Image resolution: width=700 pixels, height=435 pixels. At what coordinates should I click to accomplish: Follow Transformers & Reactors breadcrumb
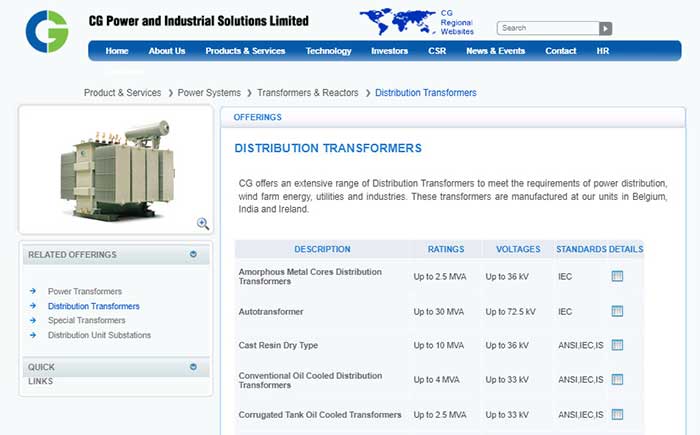308,92
